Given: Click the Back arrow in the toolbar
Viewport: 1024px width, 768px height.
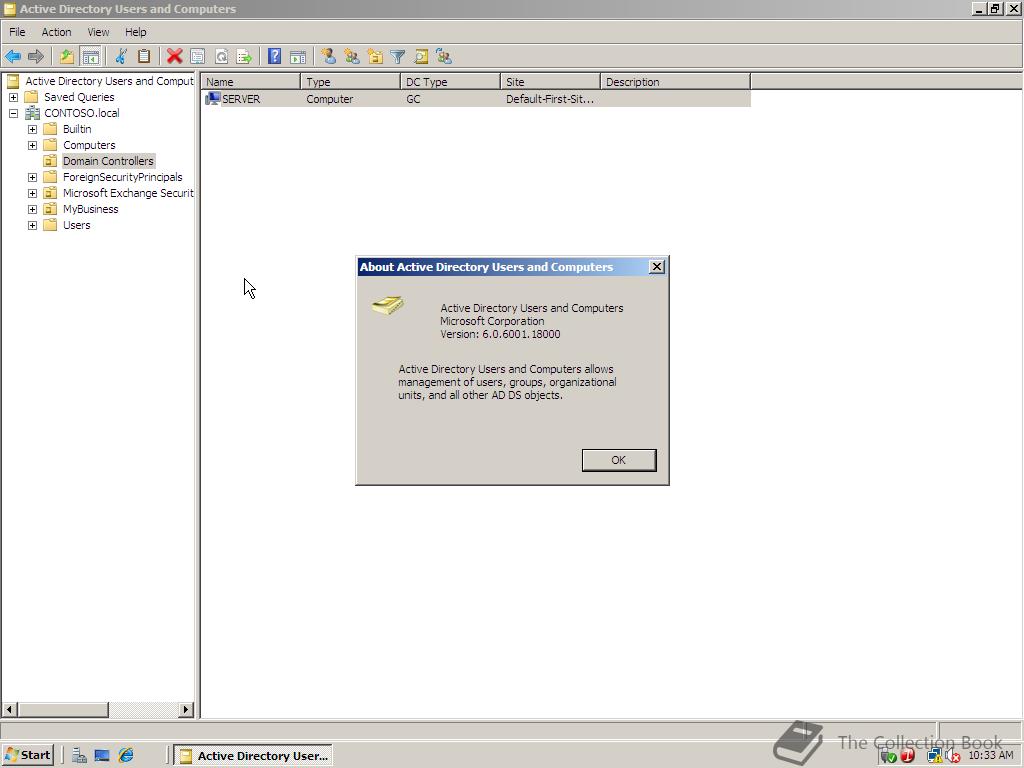Looking at the screenshot, I should coord(13,57).
